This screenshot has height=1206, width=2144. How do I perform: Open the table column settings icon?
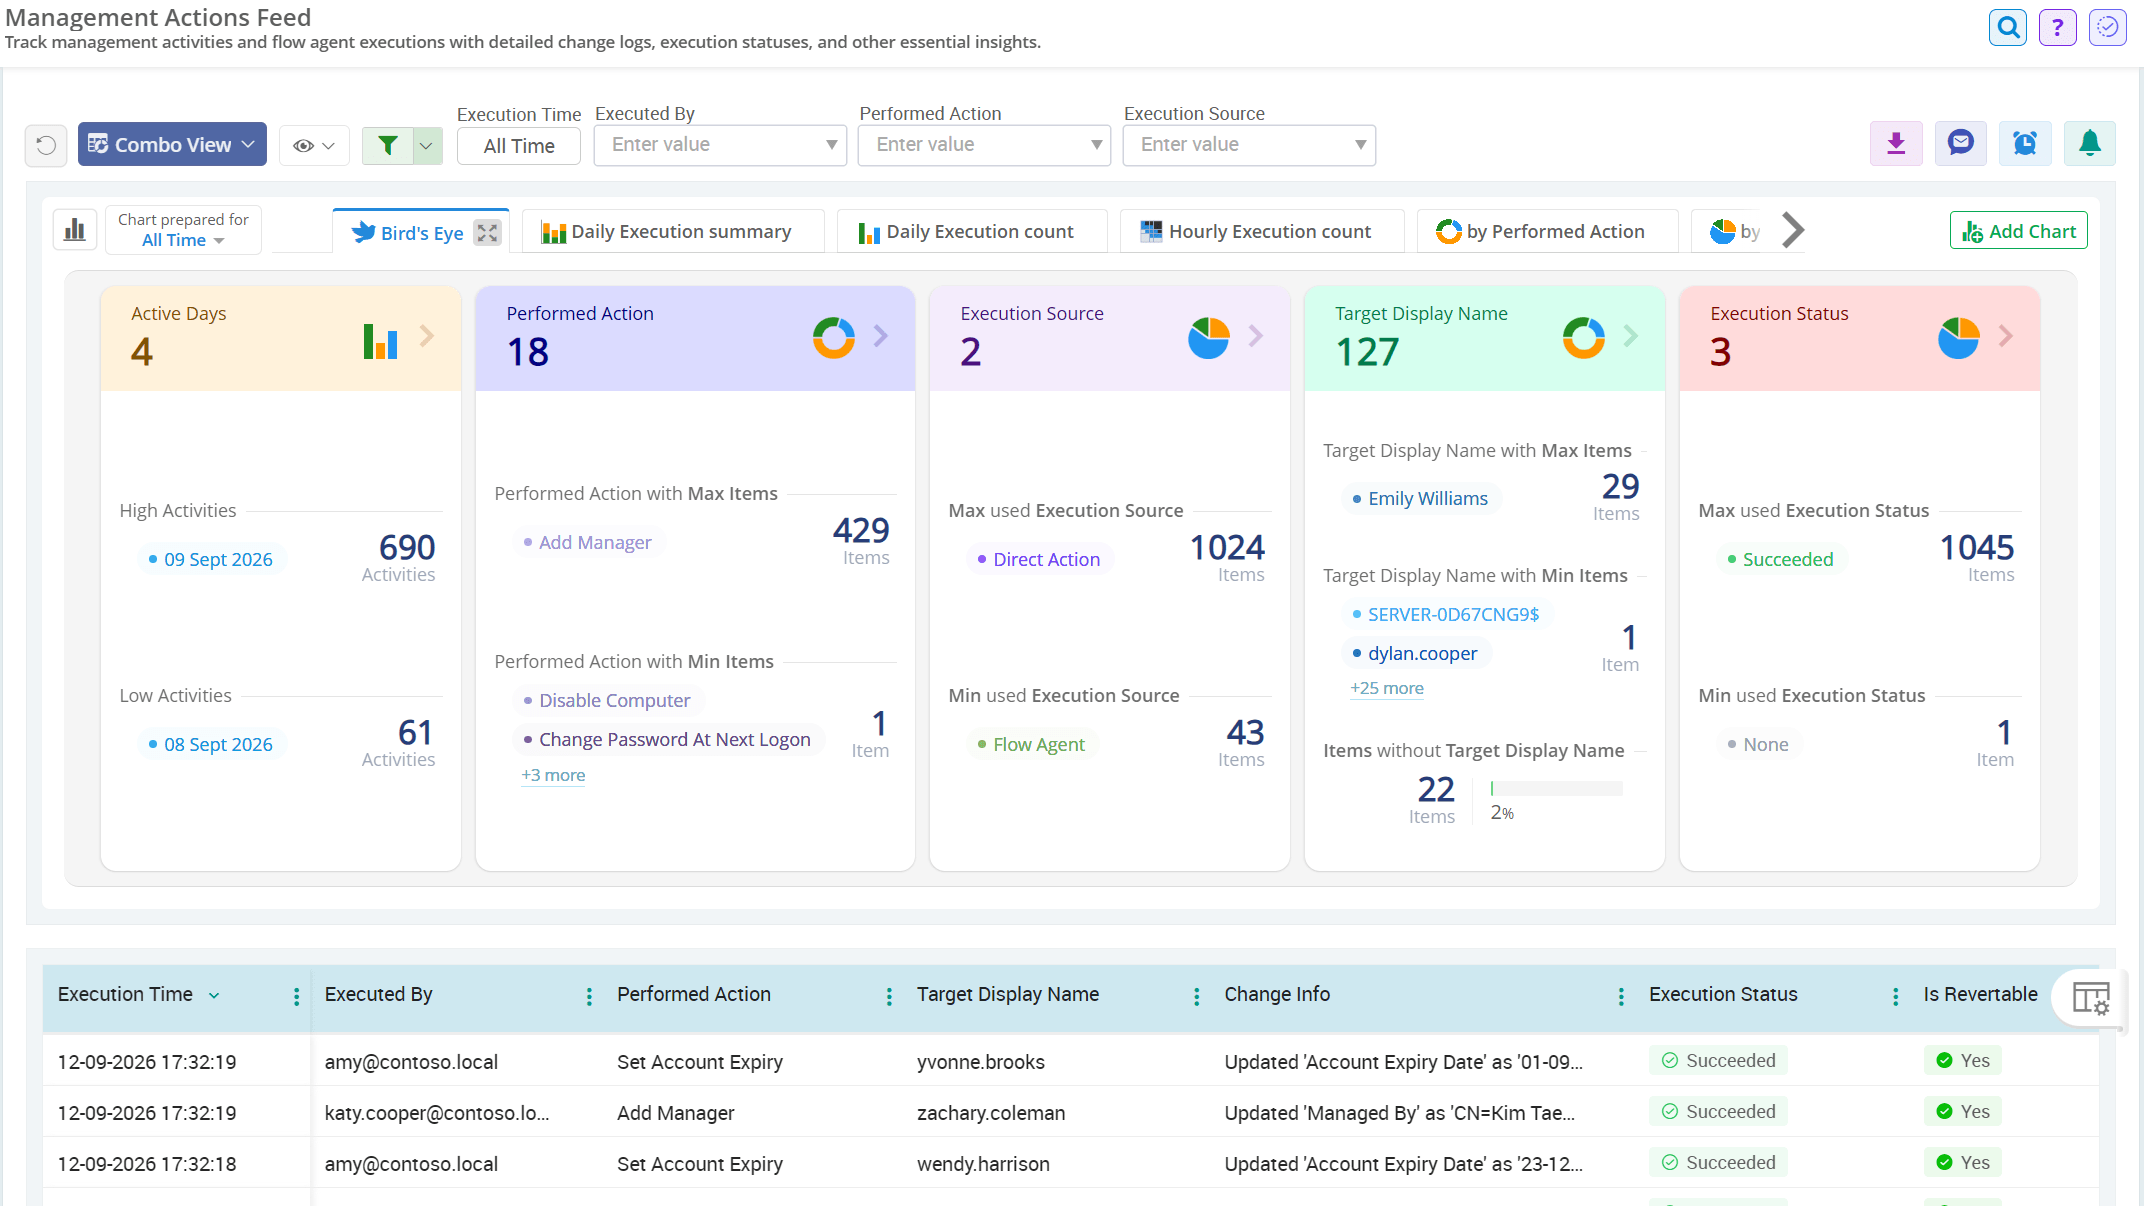pyautogui.click(x=2091, y=998)
